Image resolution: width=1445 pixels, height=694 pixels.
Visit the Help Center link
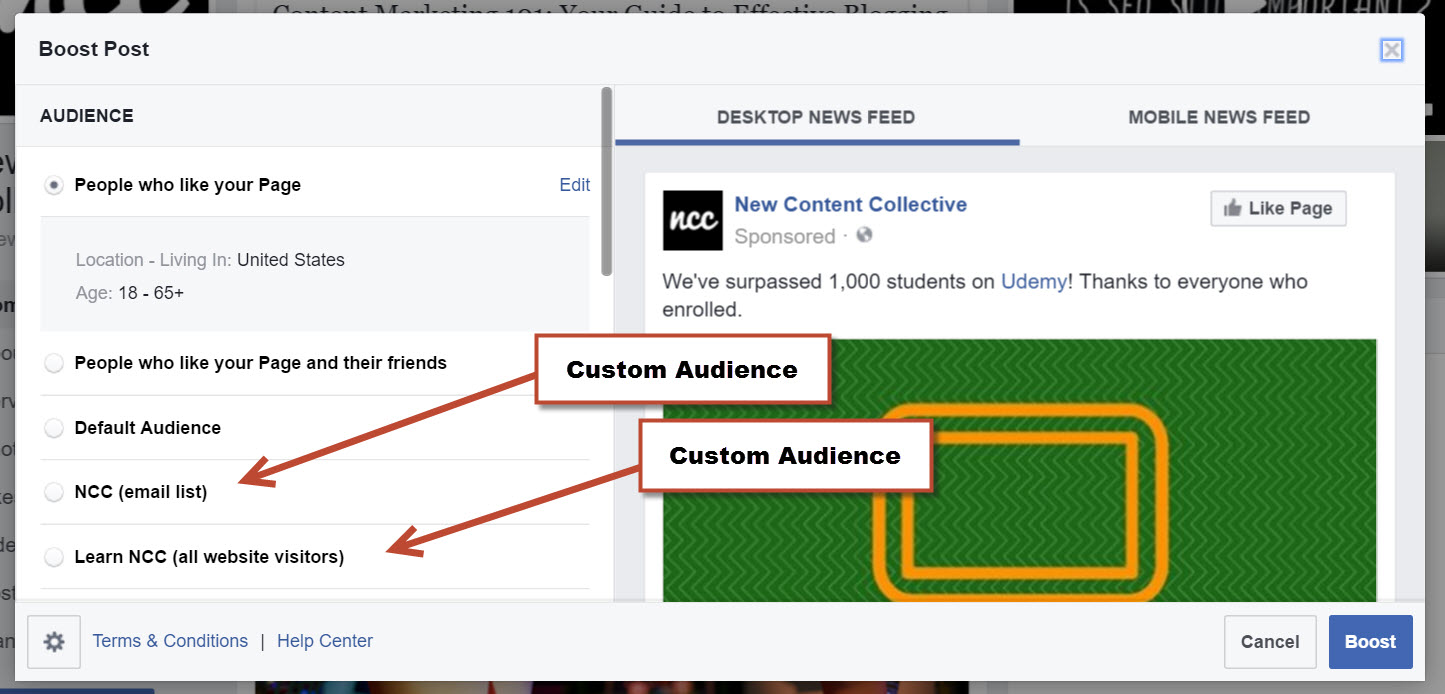pos(325,641)
